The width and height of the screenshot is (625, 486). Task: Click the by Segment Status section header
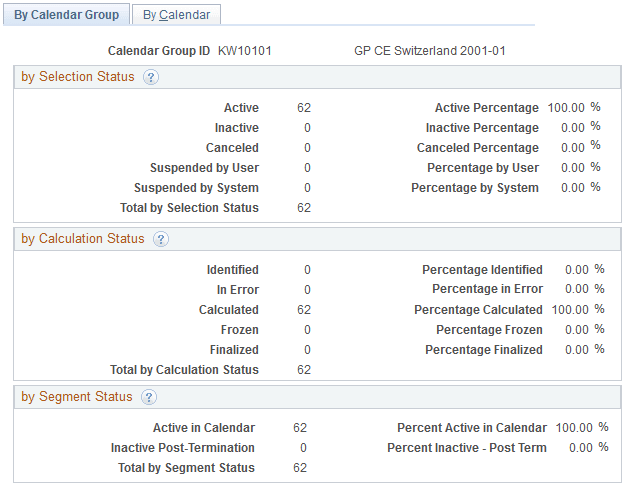point(77,398)
